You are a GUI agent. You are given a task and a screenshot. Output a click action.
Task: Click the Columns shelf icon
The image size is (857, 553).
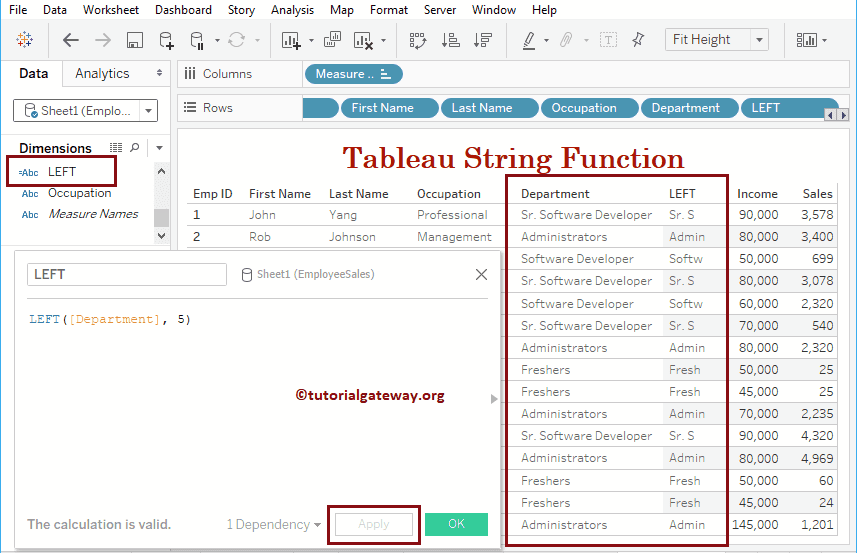pyautogui.click(x=190, y=73)
